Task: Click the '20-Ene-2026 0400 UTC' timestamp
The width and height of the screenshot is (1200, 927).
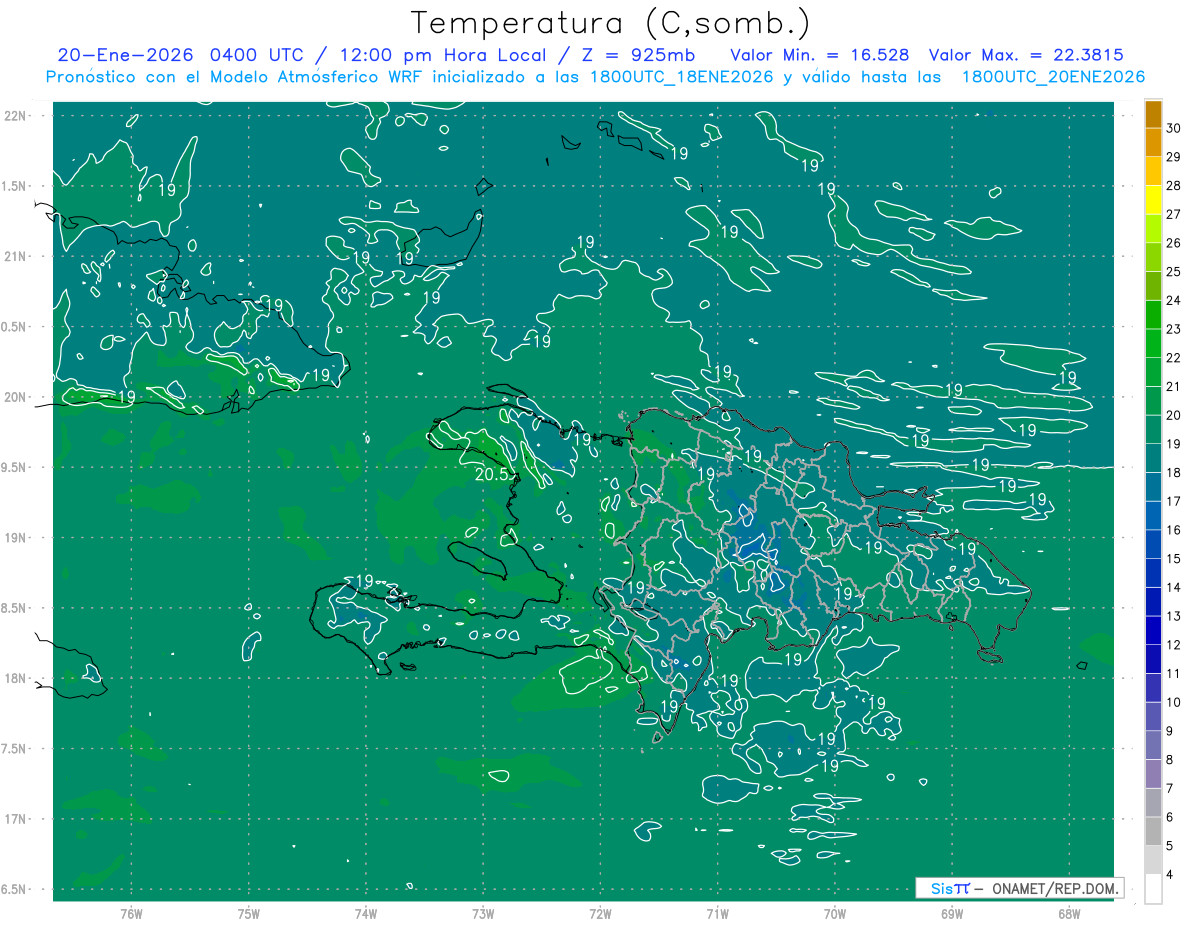Action: (x=183, y=54)
